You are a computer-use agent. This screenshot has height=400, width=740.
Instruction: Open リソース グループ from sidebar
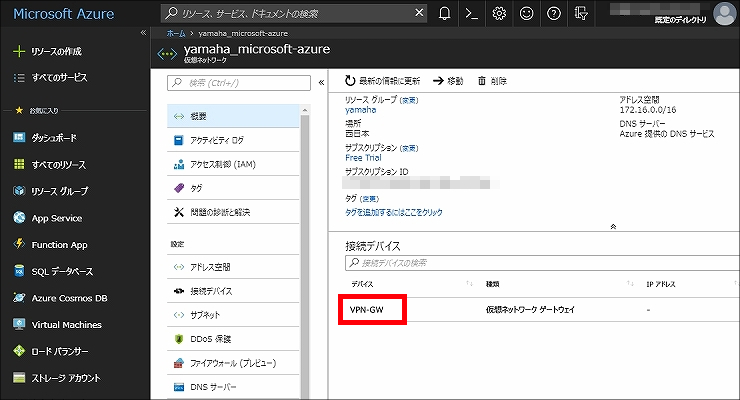(50, 191)
